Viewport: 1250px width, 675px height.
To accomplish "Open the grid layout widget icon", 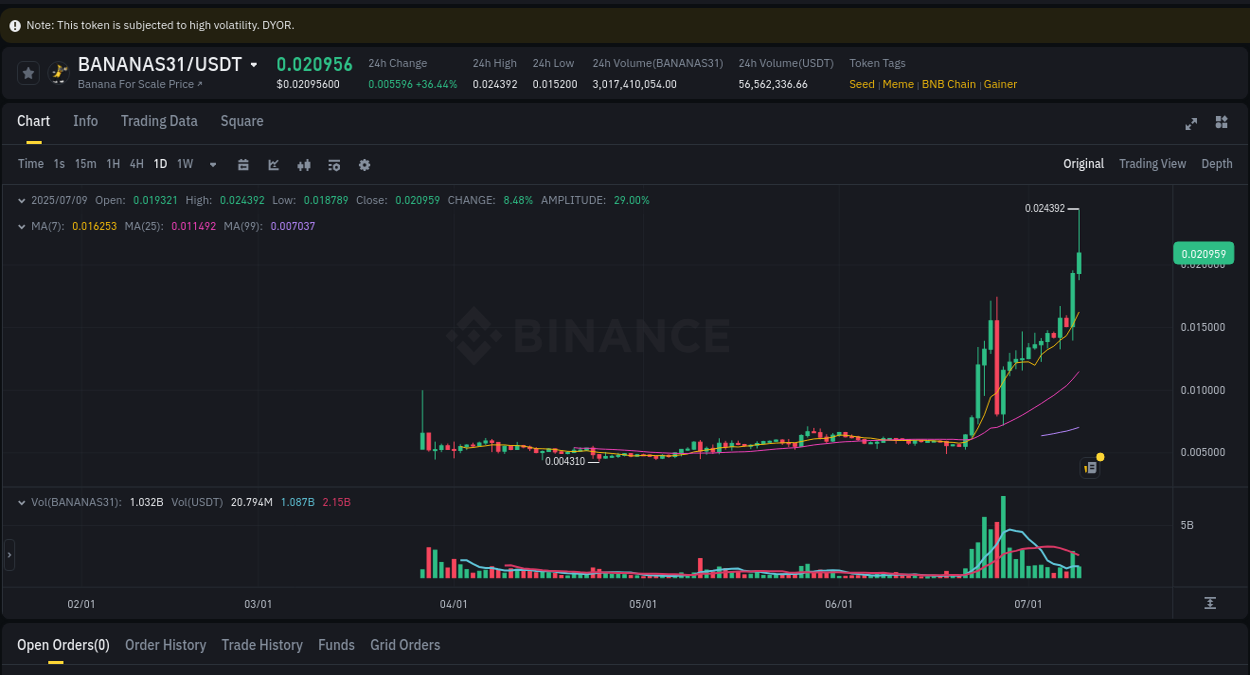I will pos(1221,122).
